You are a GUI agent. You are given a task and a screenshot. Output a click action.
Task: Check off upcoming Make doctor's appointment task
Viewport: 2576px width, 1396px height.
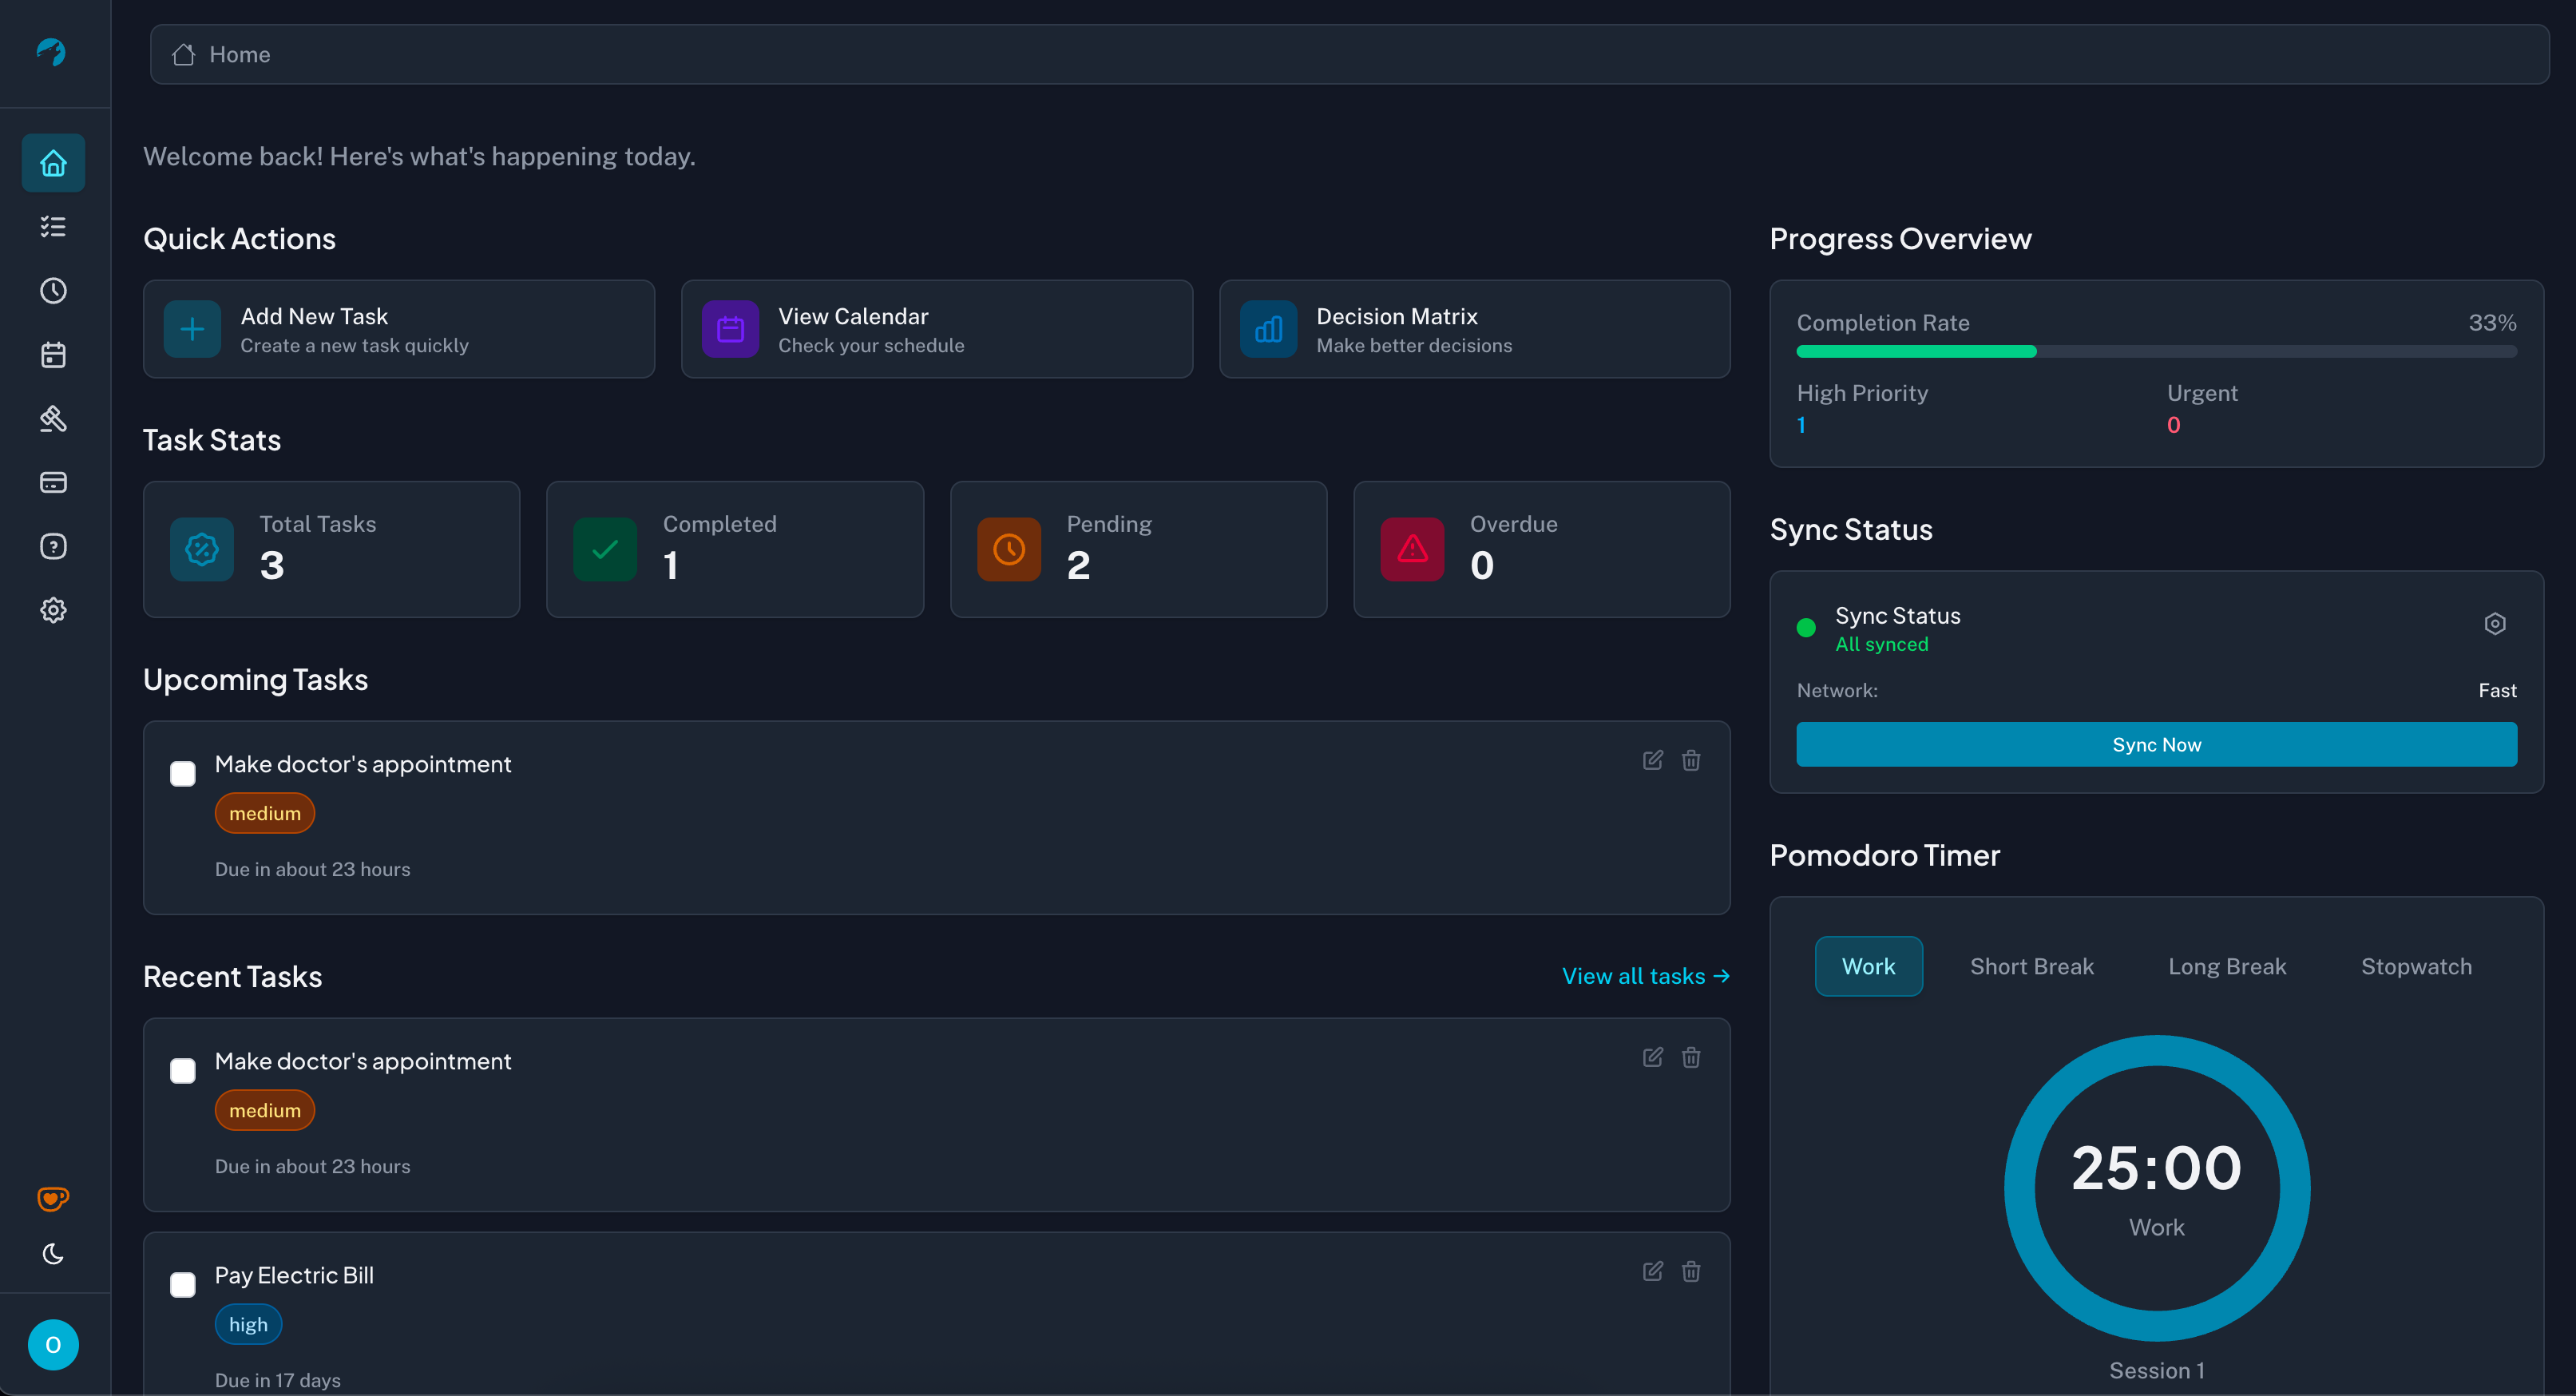pos(183,774)
